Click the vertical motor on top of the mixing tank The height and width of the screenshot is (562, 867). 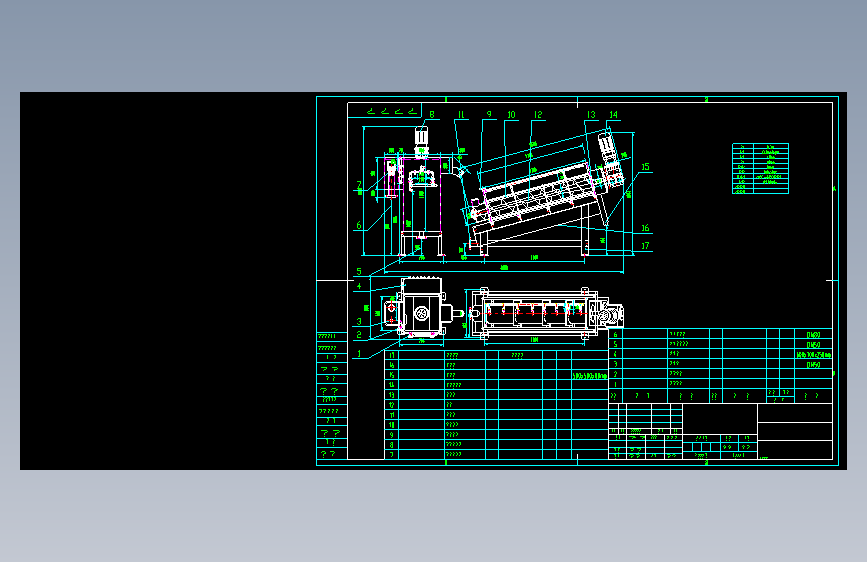tap(421, 141)
